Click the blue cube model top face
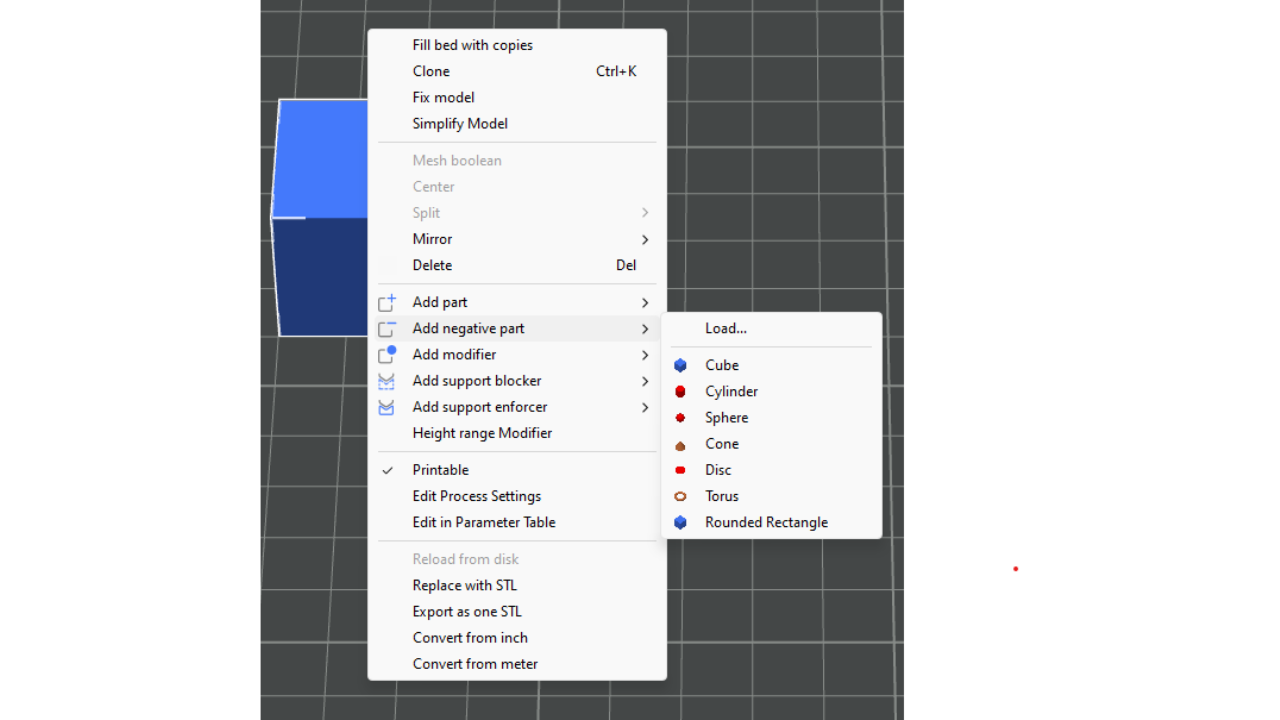The image size is (1280, 720). pyautogui.click(x=322, y=157)
